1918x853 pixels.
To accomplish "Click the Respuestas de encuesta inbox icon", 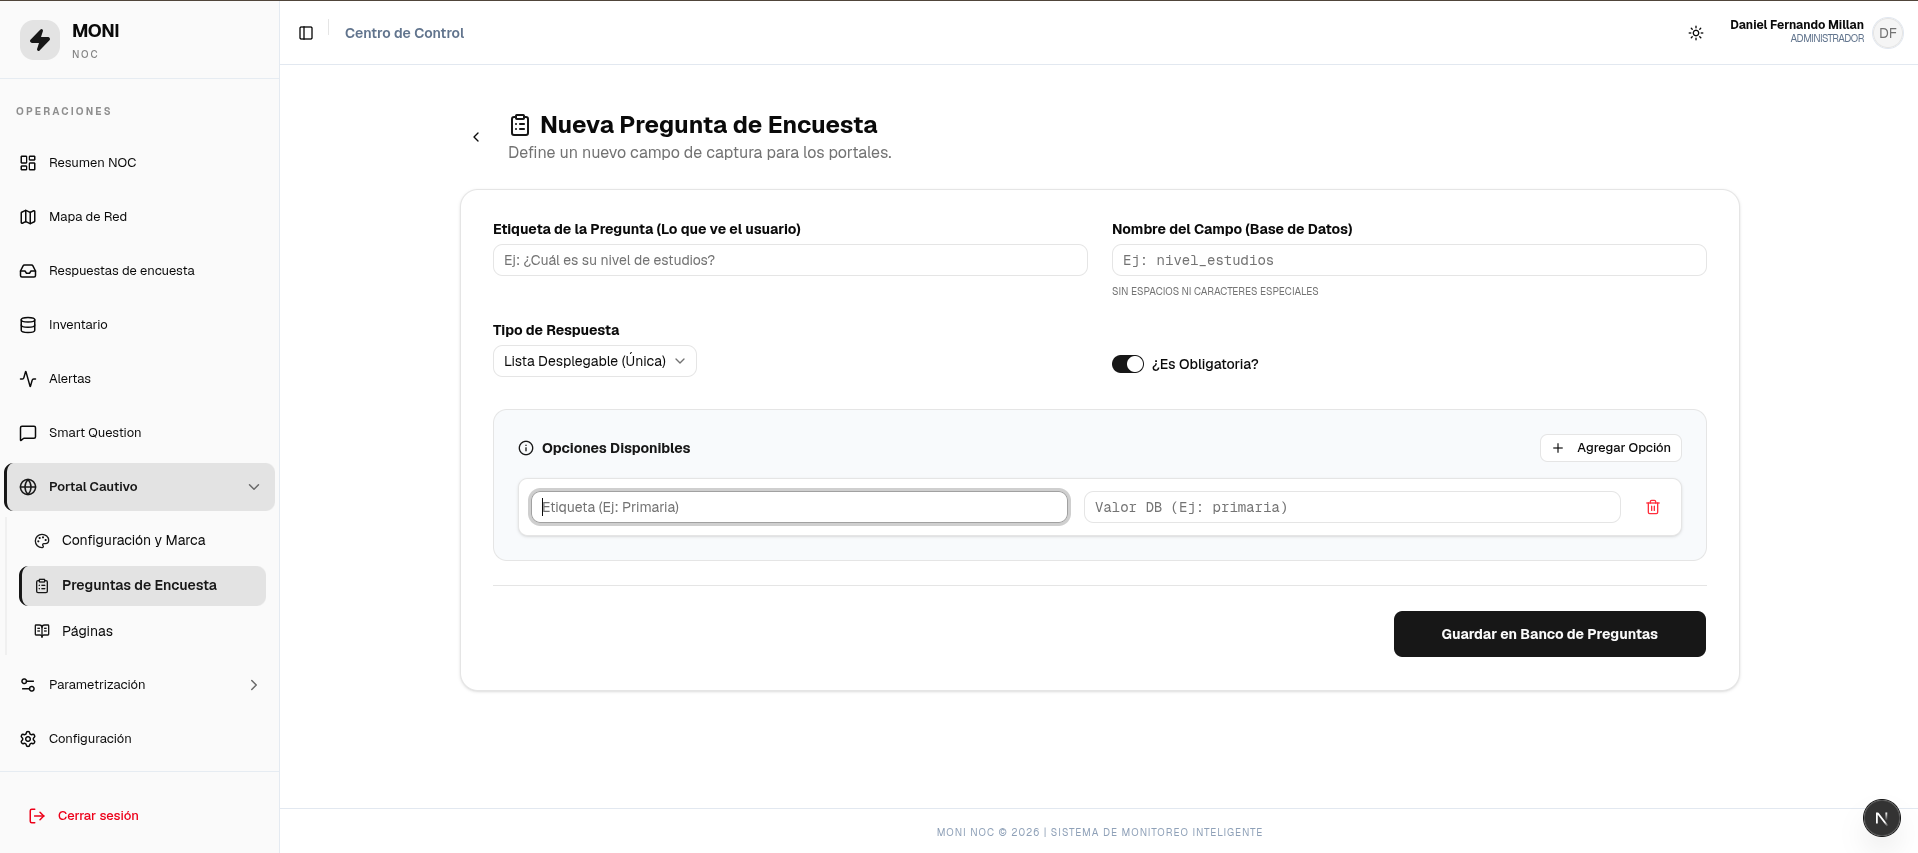I will coord(28,271).
